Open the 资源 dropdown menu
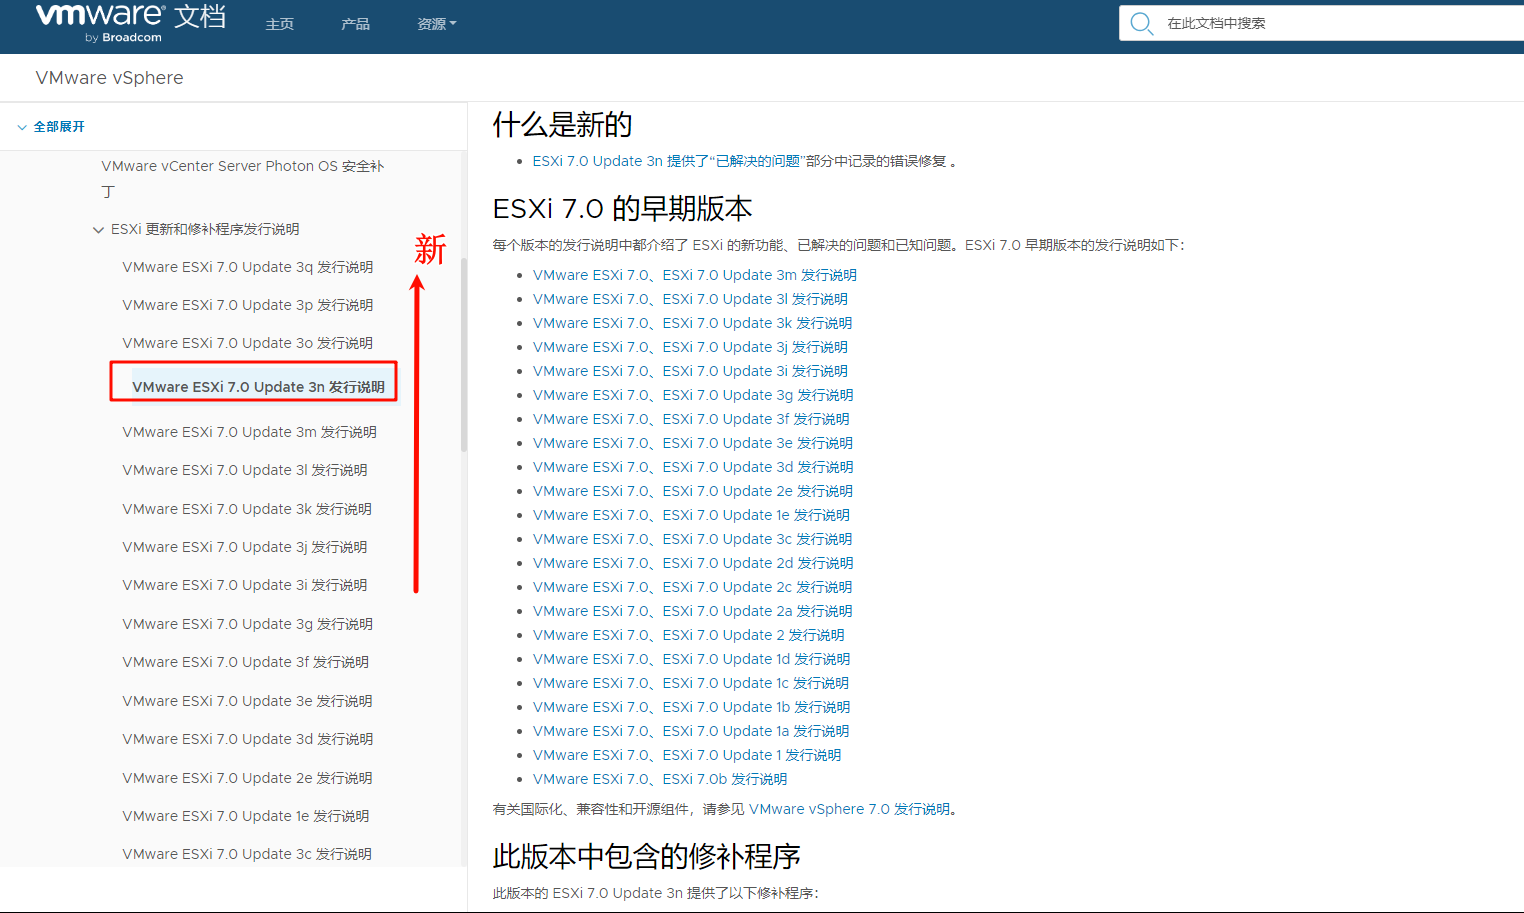1524x913 pixels. point(436,24)
